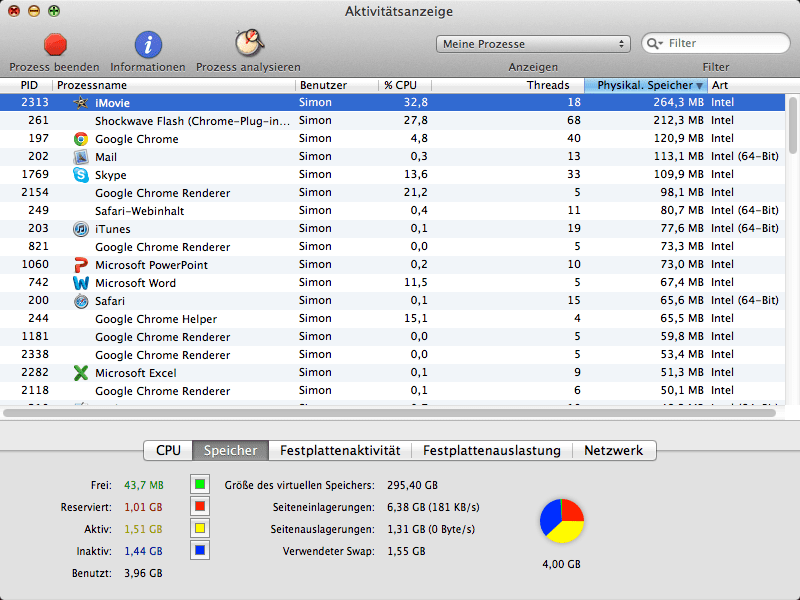Viewport: 800px width, 600px height.
Task: Sort by Prozessname column header
Action: click(x=173, y=85)
